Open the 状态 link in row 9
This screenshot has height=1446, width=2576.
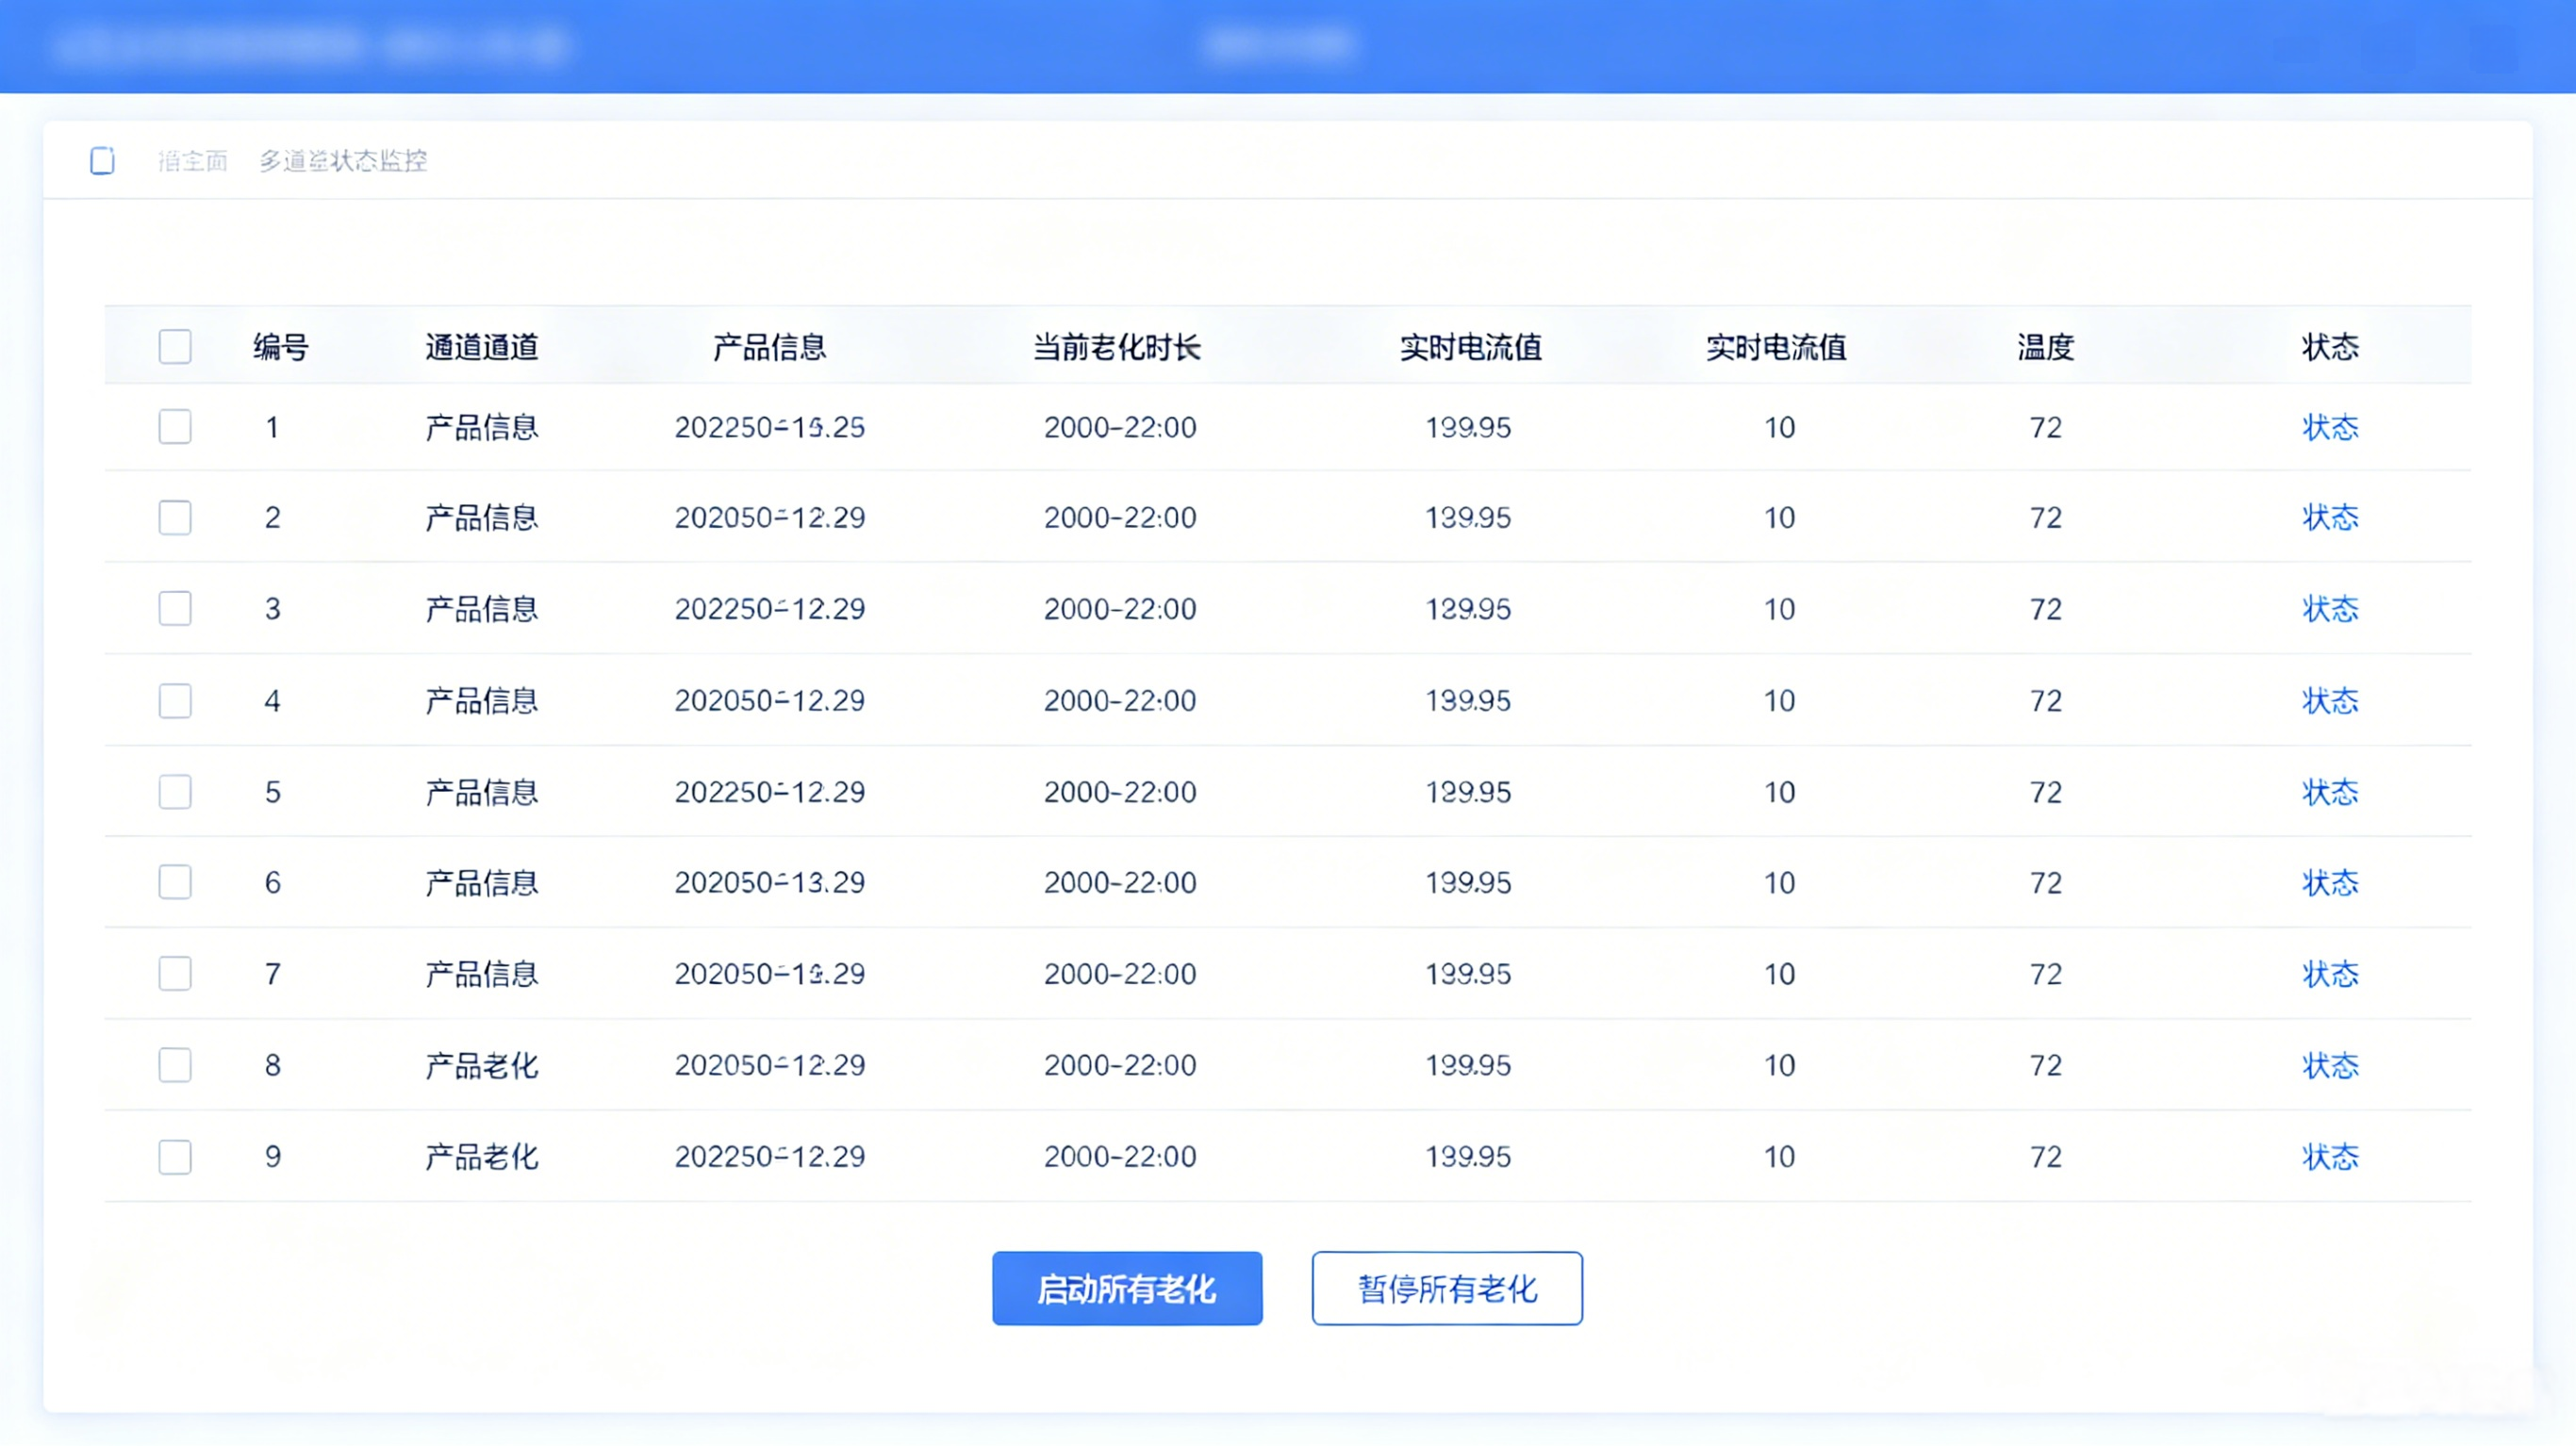[2330, 1157]
